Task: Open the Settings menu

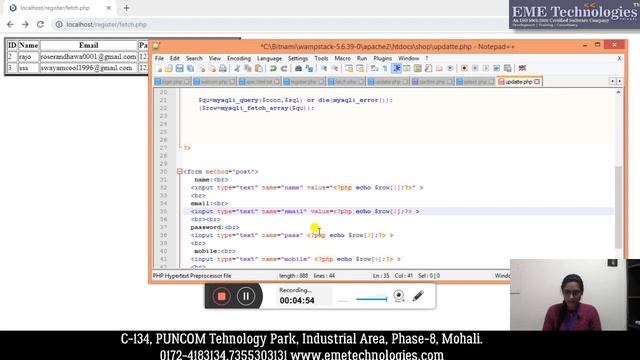Action: pyautogui.click(x=298, y=58)
